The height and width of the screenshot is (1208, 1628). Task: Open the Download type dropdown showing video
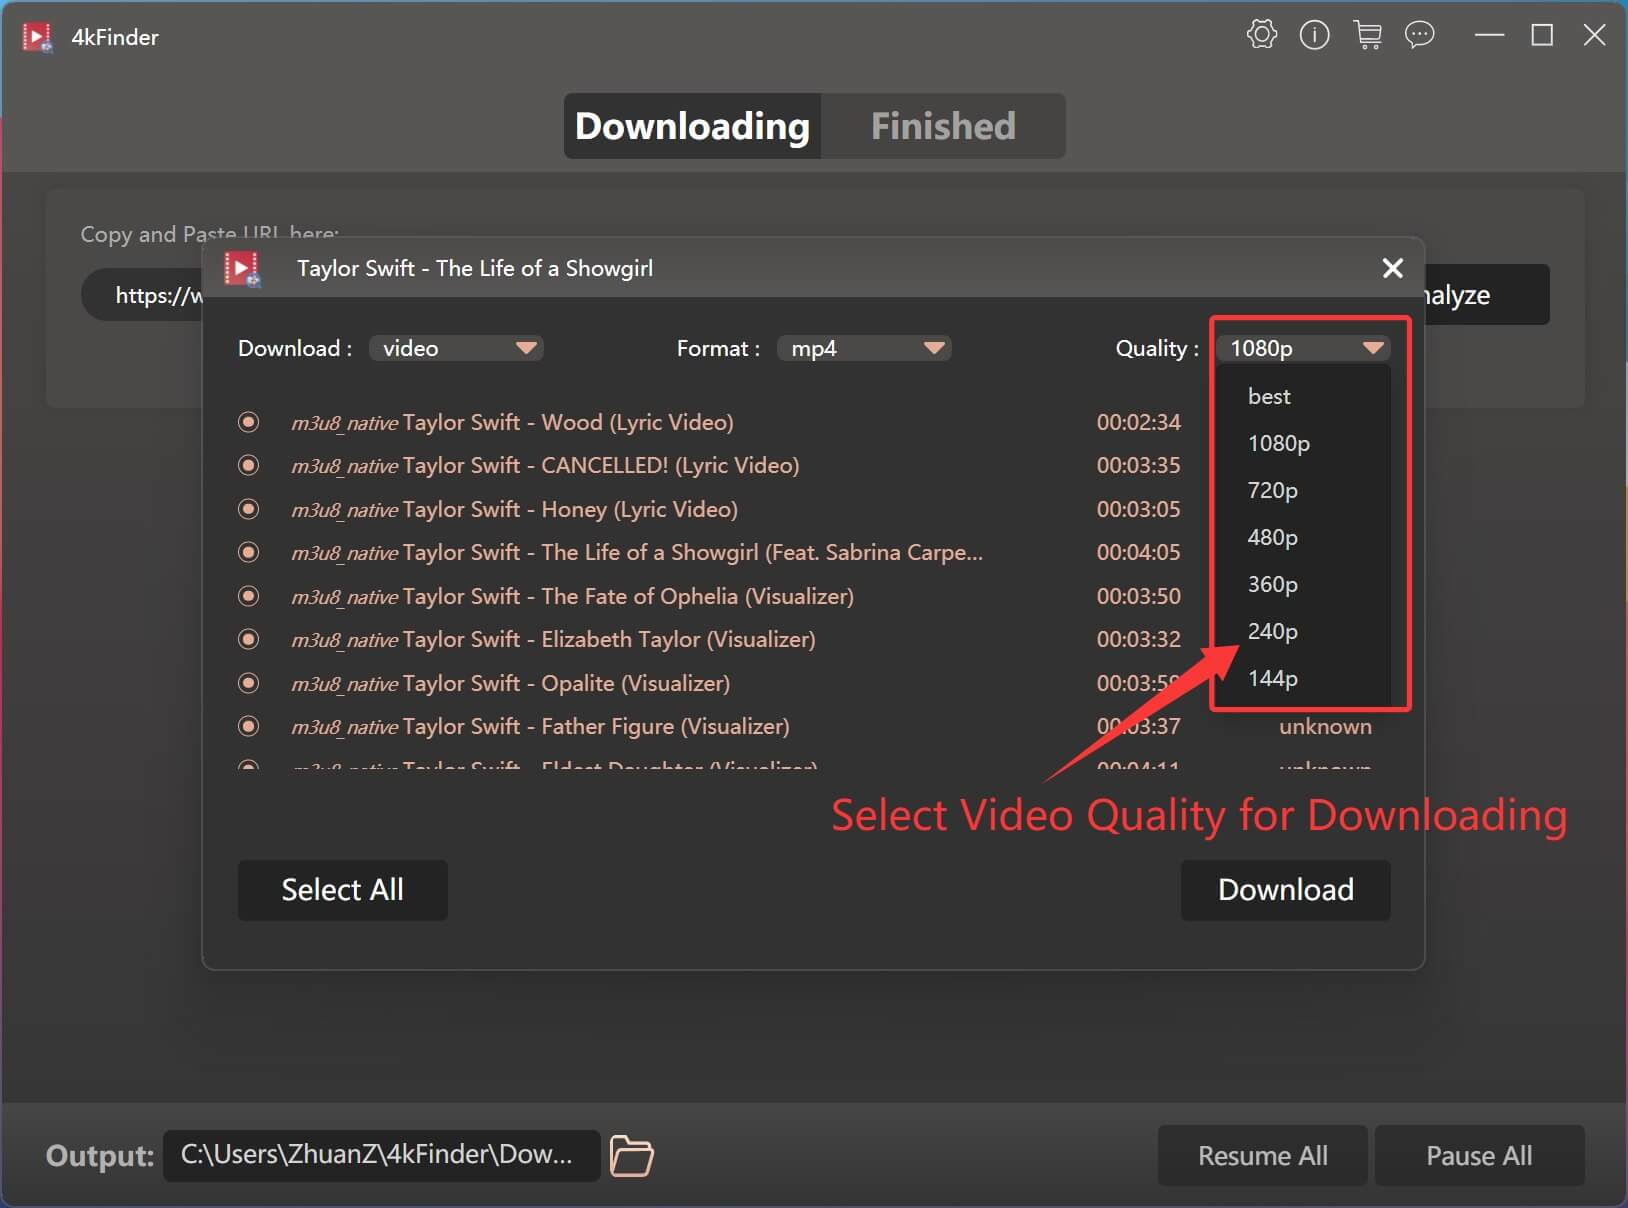(456, 348)
